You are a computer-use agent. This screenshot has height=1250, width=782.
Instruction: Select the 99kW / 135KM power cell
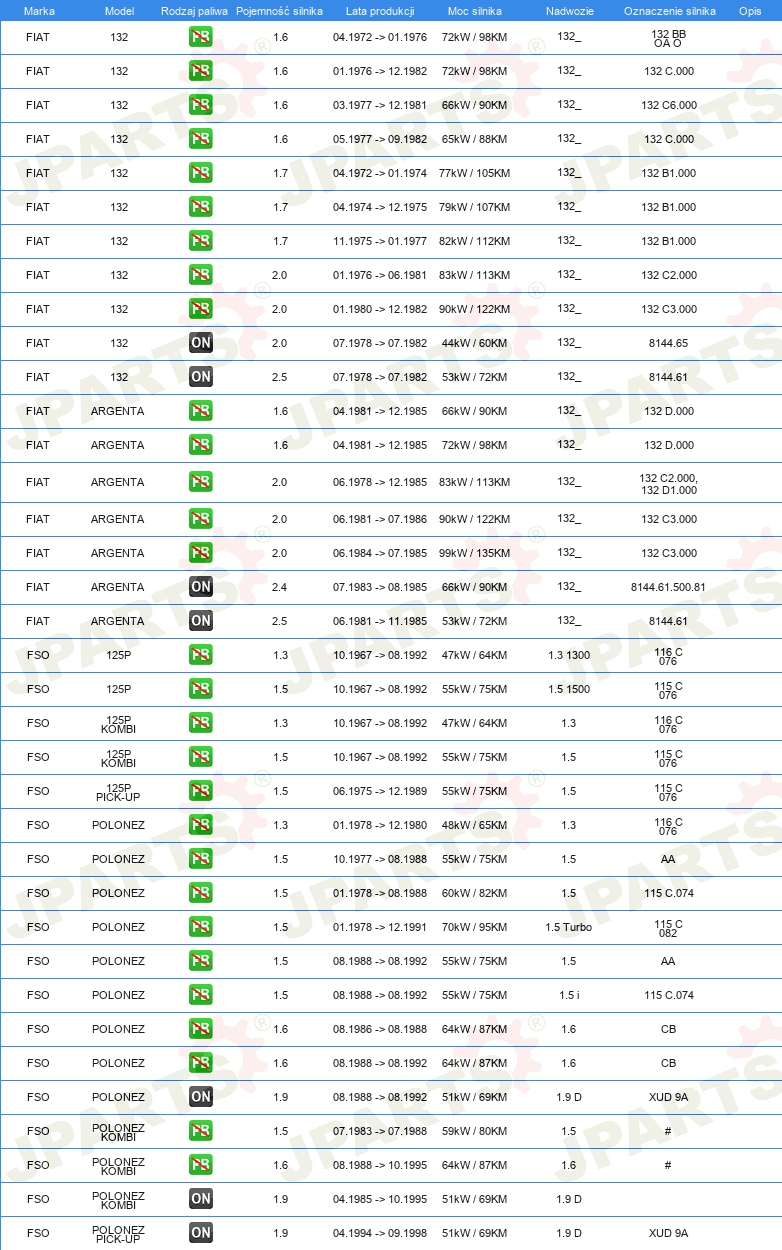tap(475, 553)
